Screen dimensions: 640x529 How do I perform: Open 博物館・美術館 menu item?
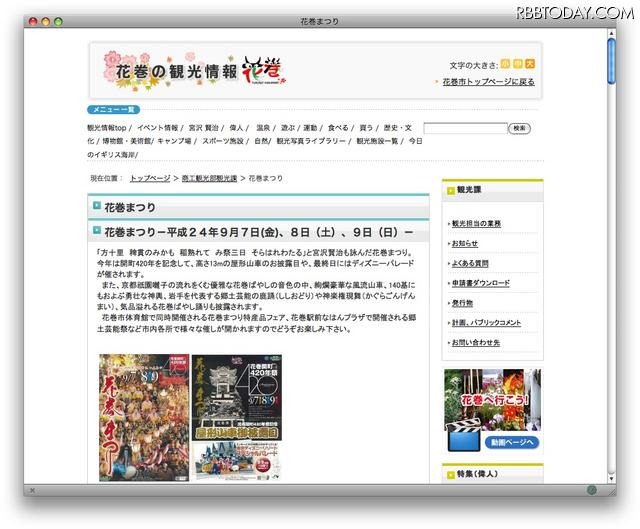click(x=127, y=141)
